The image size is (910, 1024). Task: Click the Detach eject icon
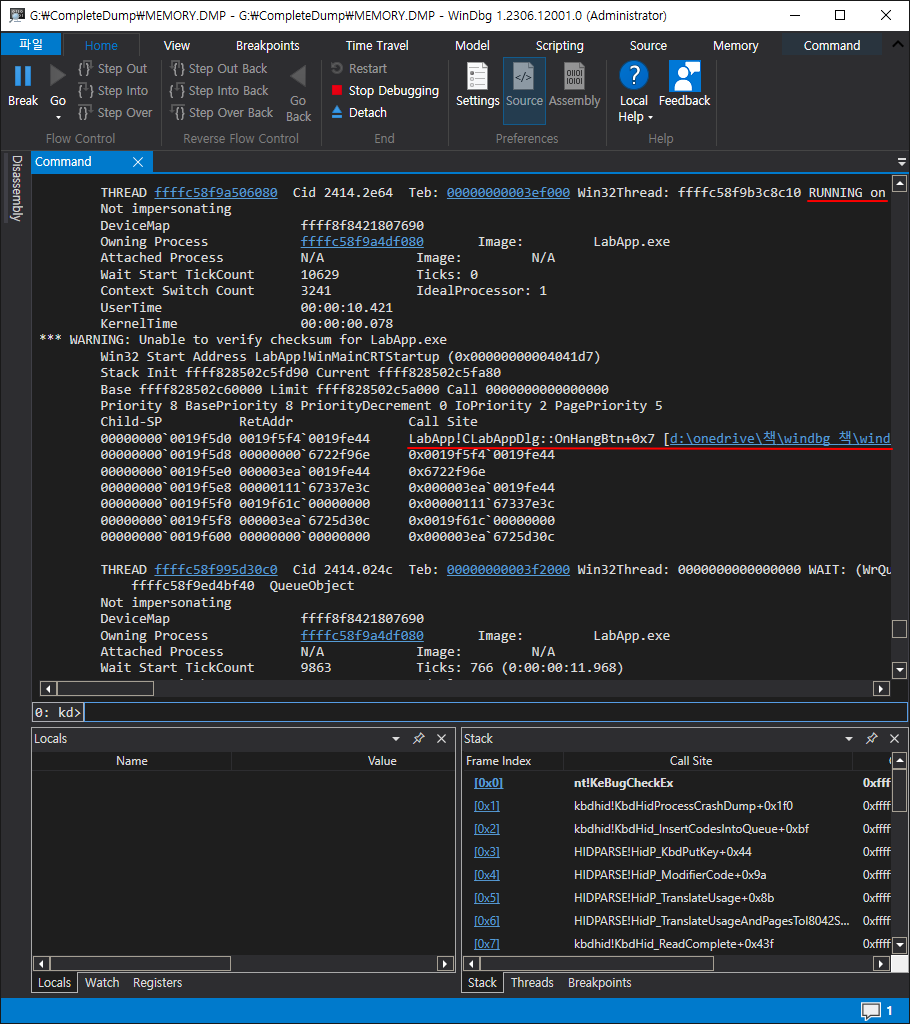click(x=337, y=112)
